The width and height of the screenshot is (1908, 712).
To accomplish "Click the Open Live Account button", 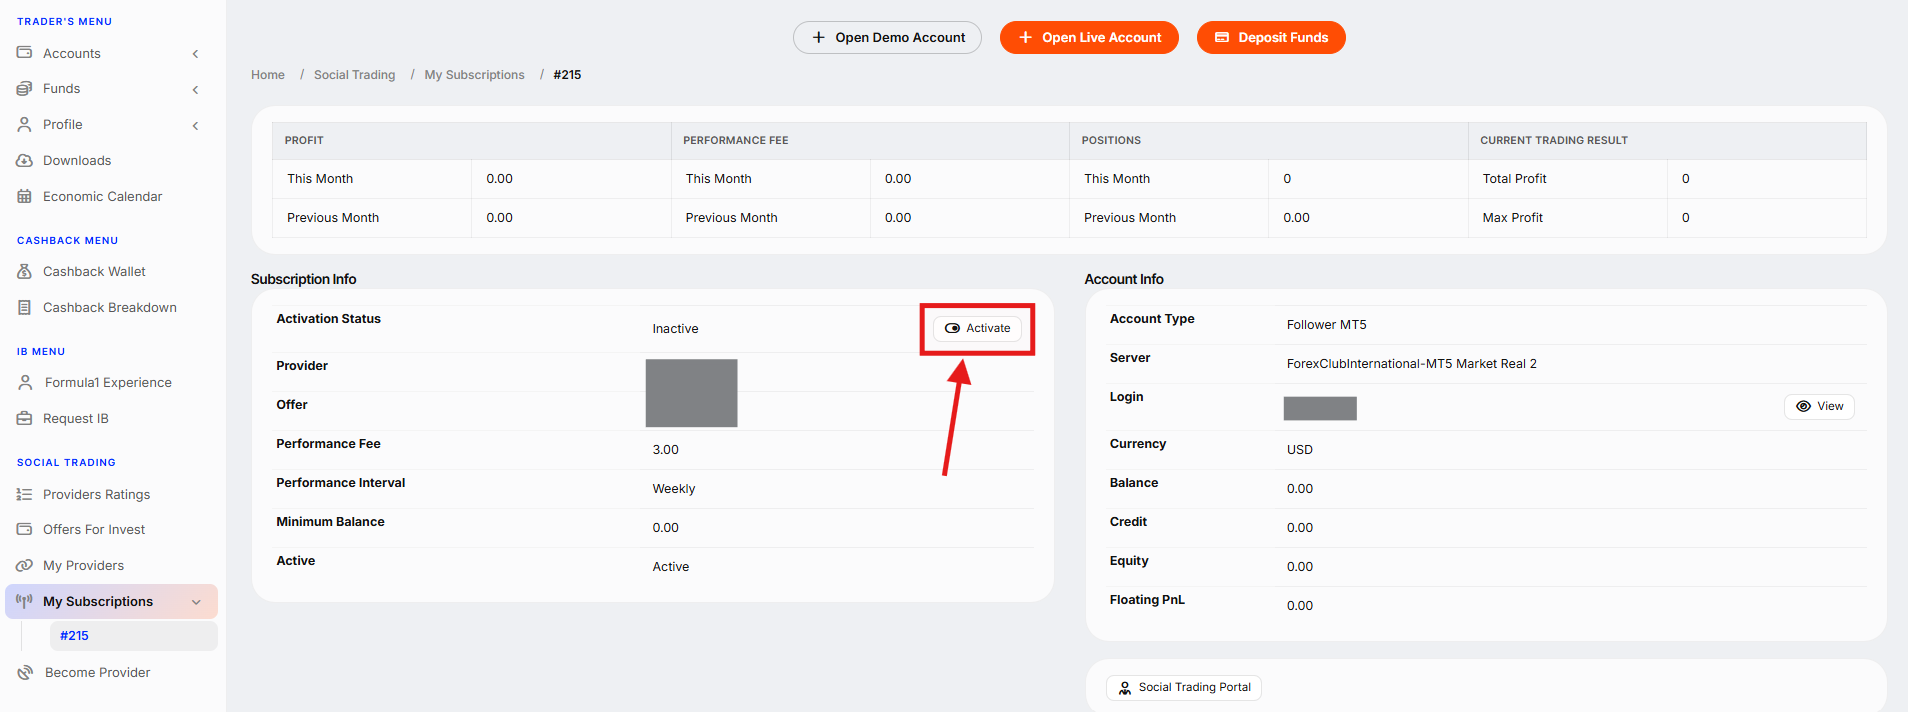I will (x=1089, y=37).
